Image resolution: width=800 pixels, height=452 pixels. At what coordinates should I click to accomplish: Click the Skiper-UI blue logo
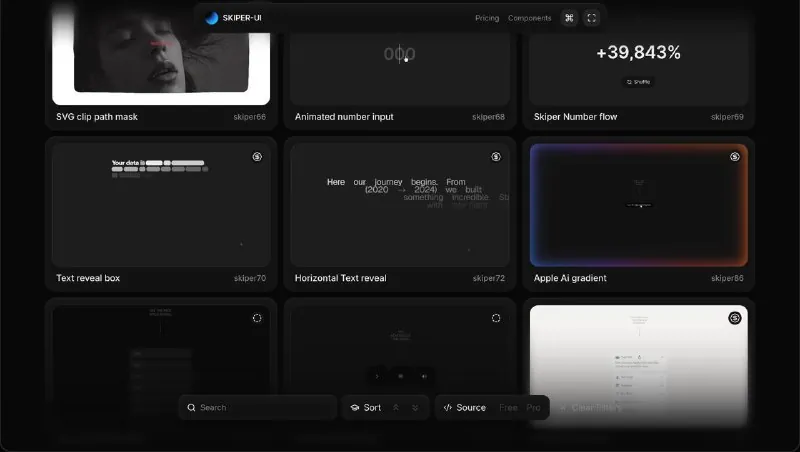point(212,18)
